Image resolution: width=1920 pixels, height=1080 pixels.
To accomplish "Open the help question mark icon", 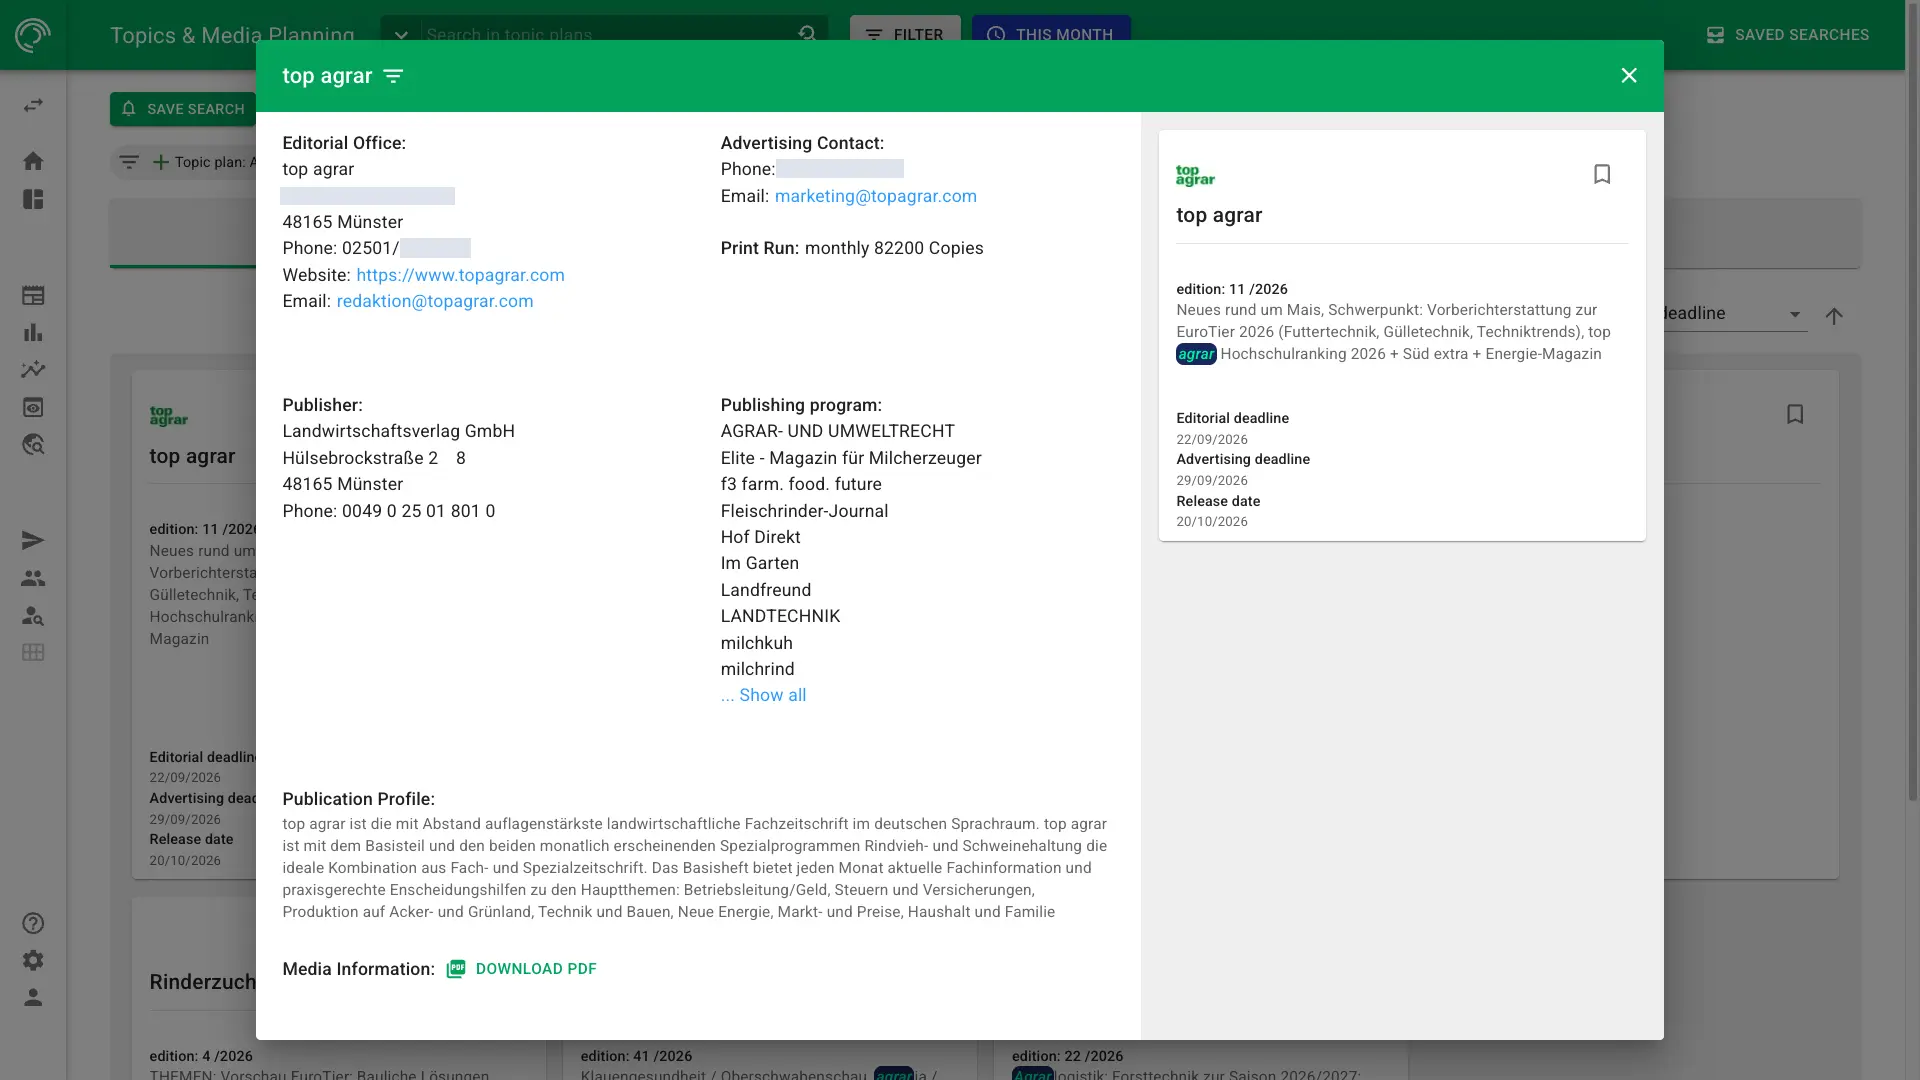I will pos(33,923).
